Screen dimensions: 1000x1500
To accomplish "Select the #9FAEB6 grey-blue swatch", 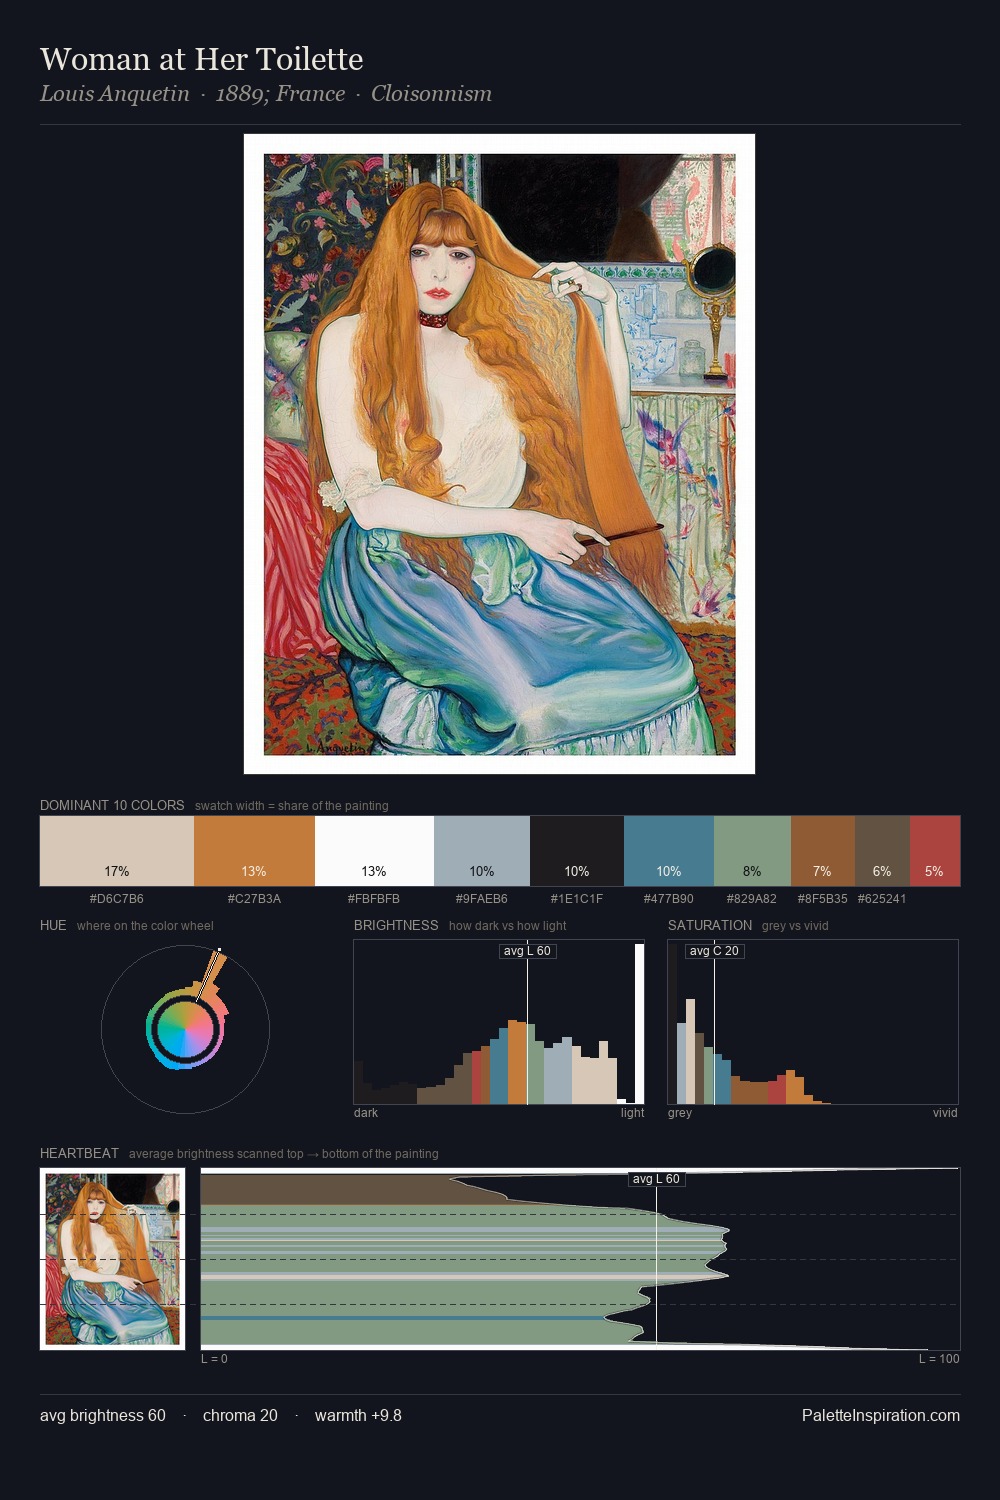I will 482,851.
